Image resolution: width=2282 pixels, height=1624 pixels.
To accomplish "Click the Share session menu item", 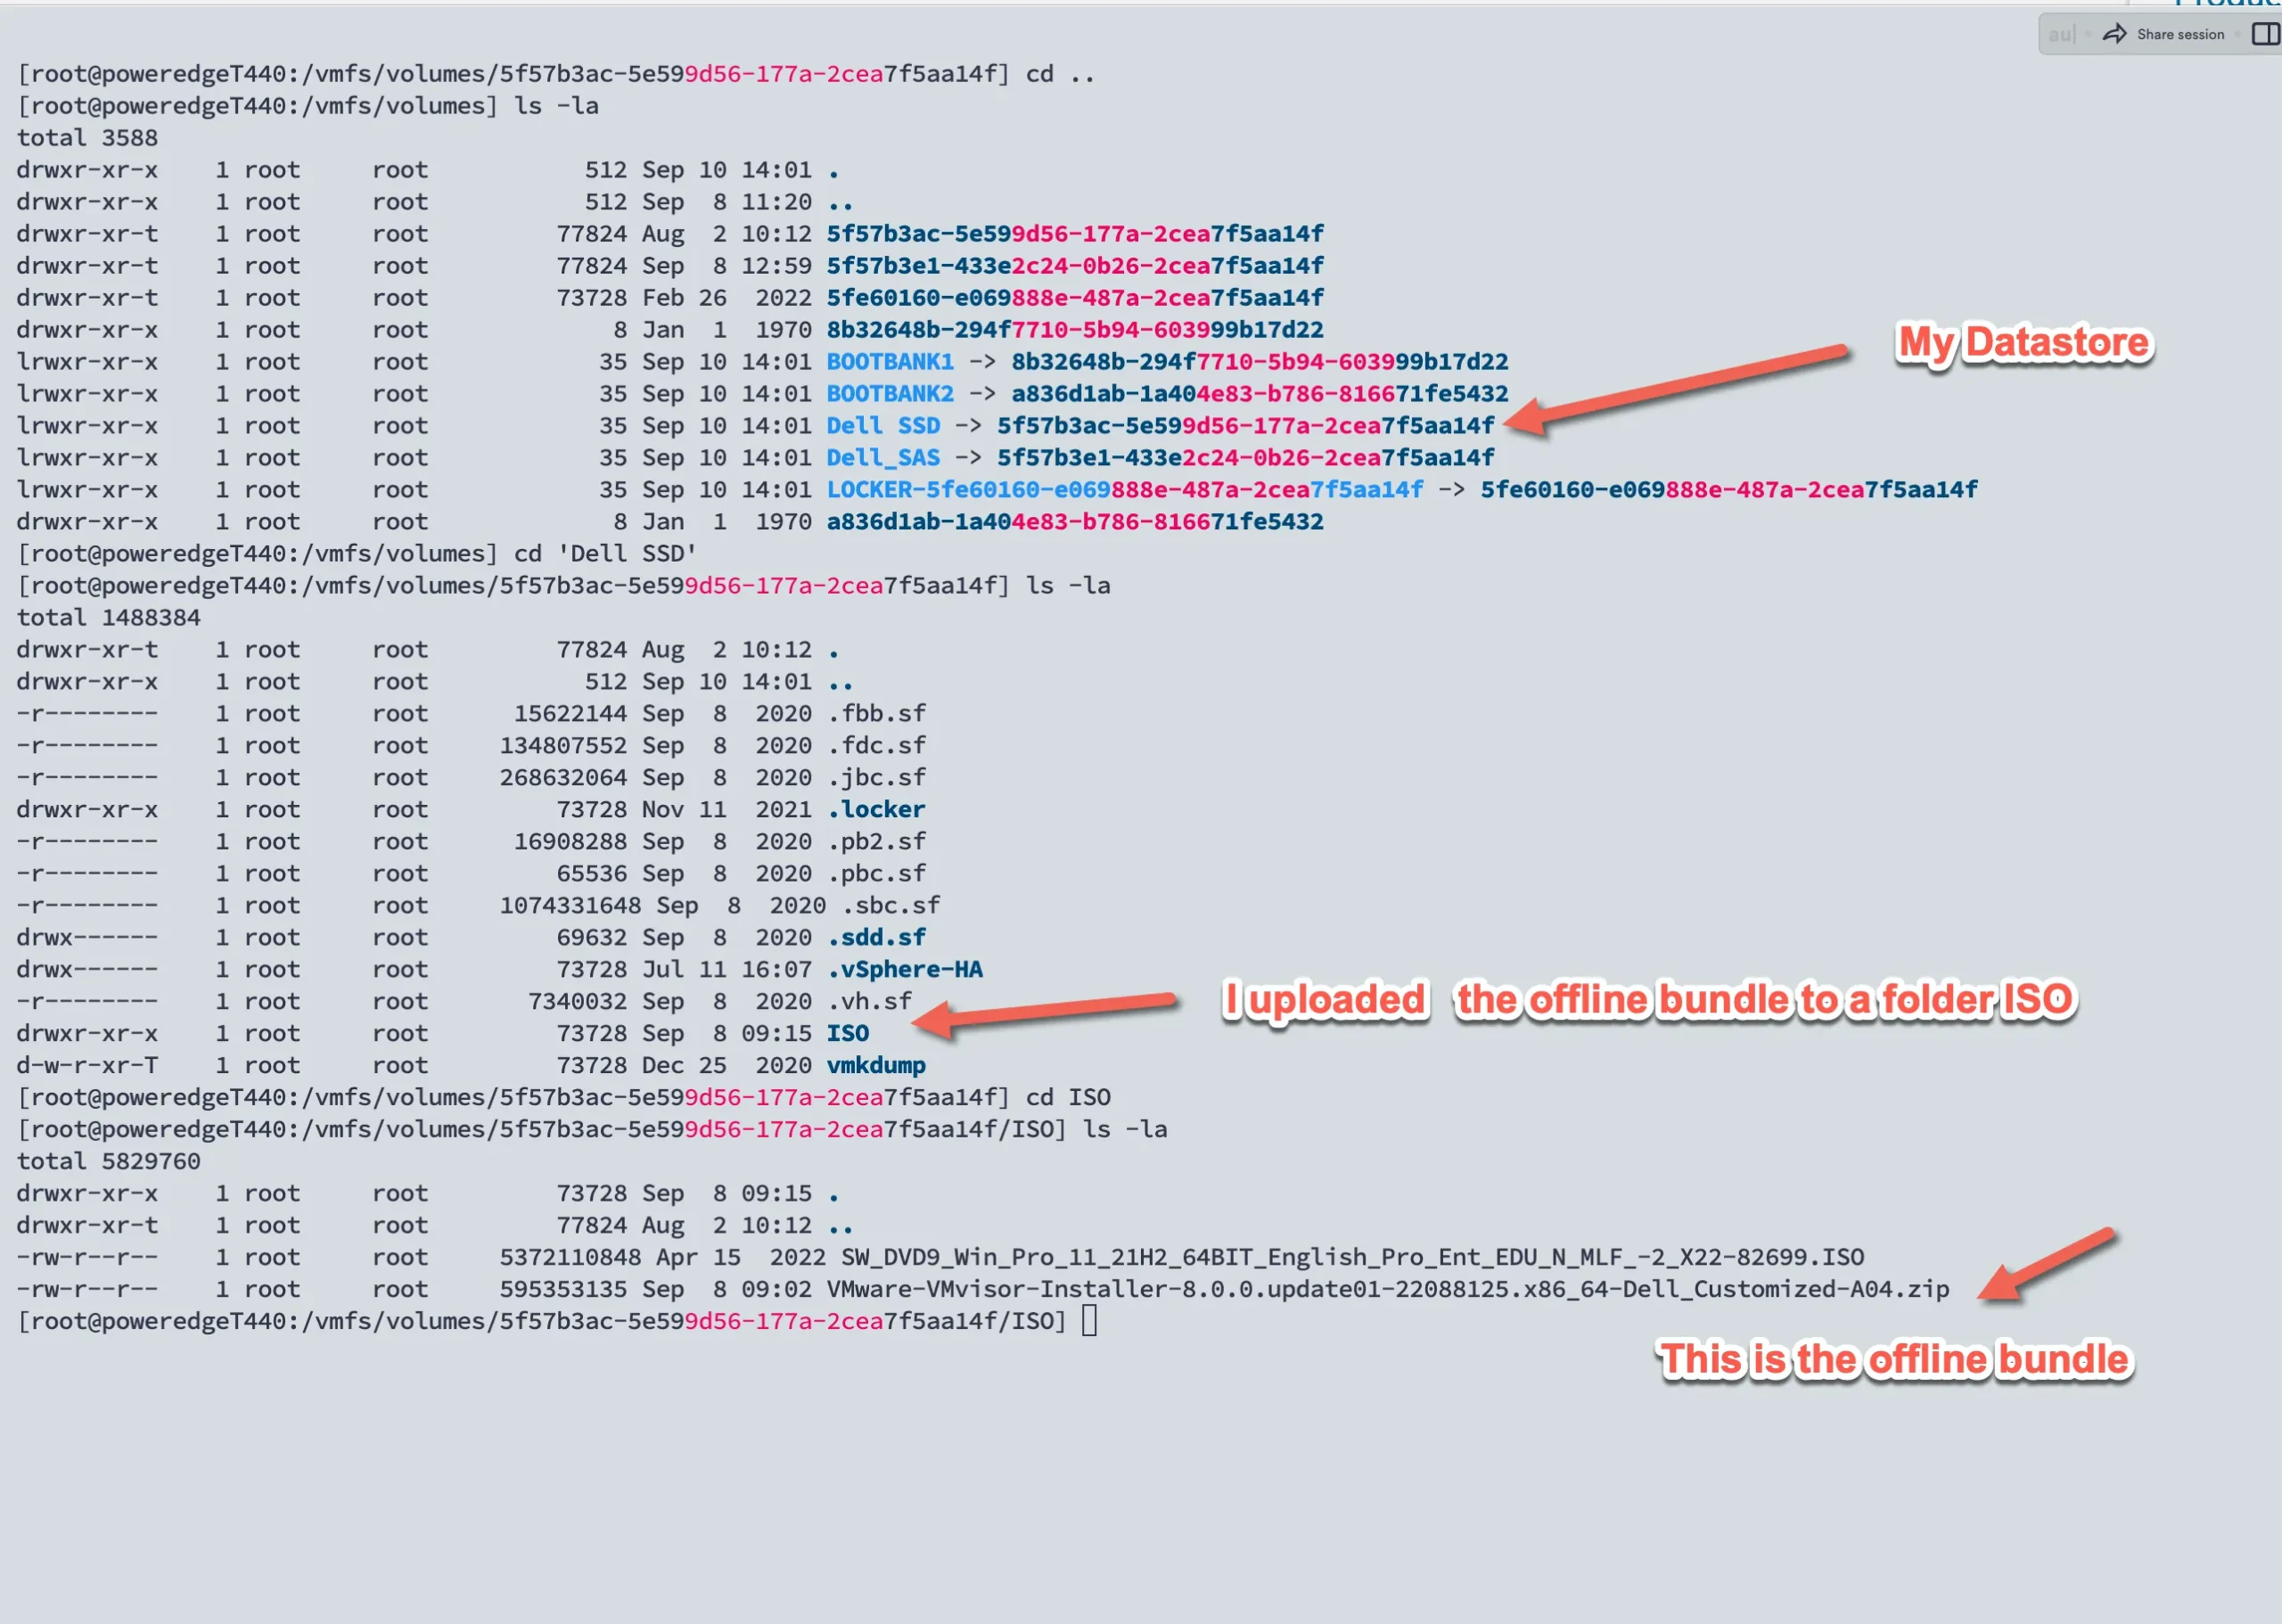I will 2182,33.
